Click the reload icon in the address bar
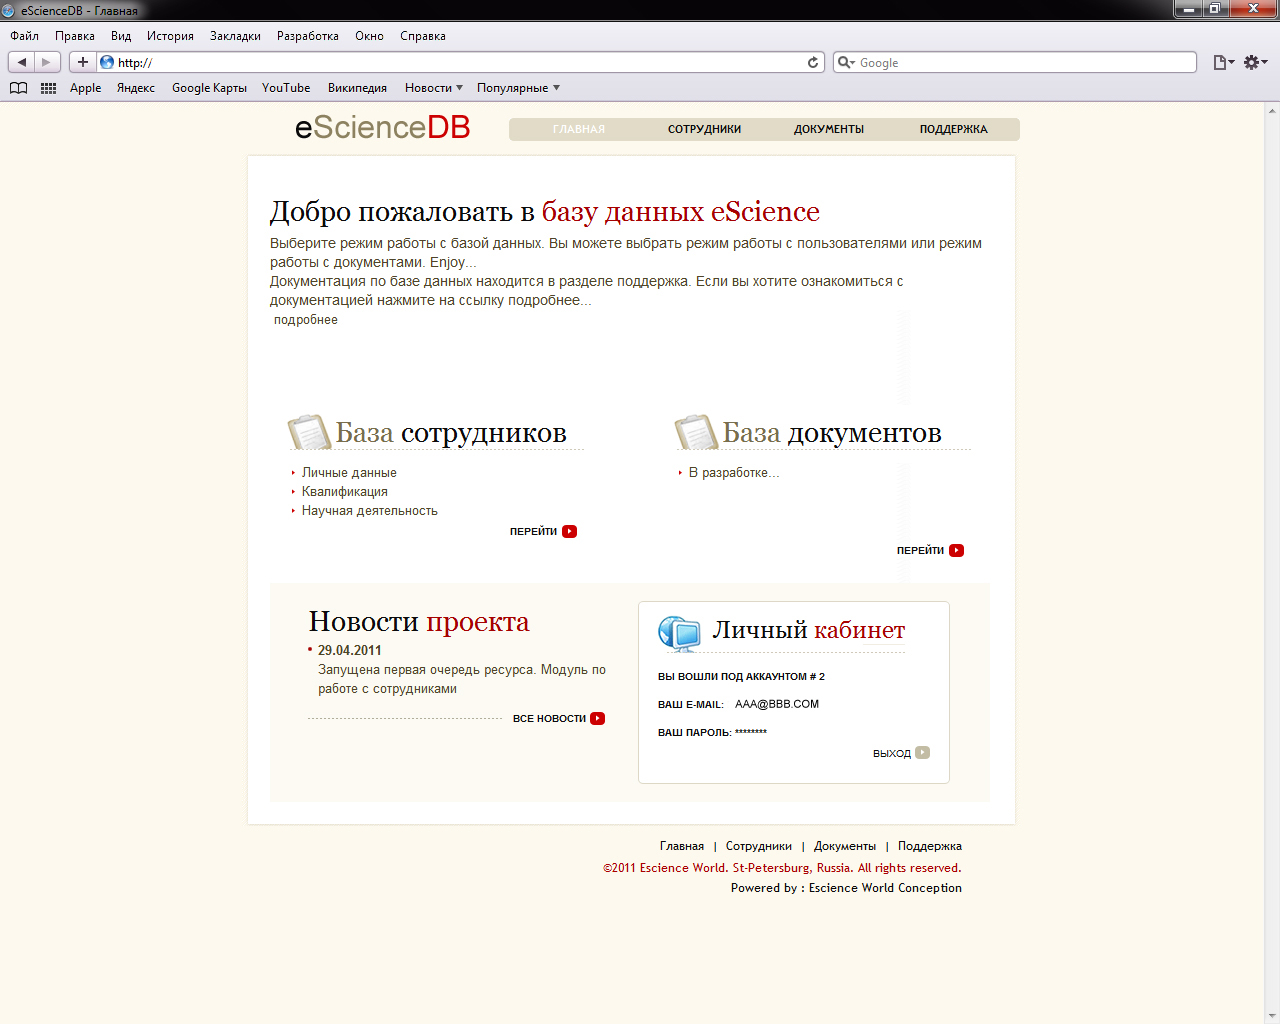This screenshot has height=1024, width=1280. tap(812, 61)
